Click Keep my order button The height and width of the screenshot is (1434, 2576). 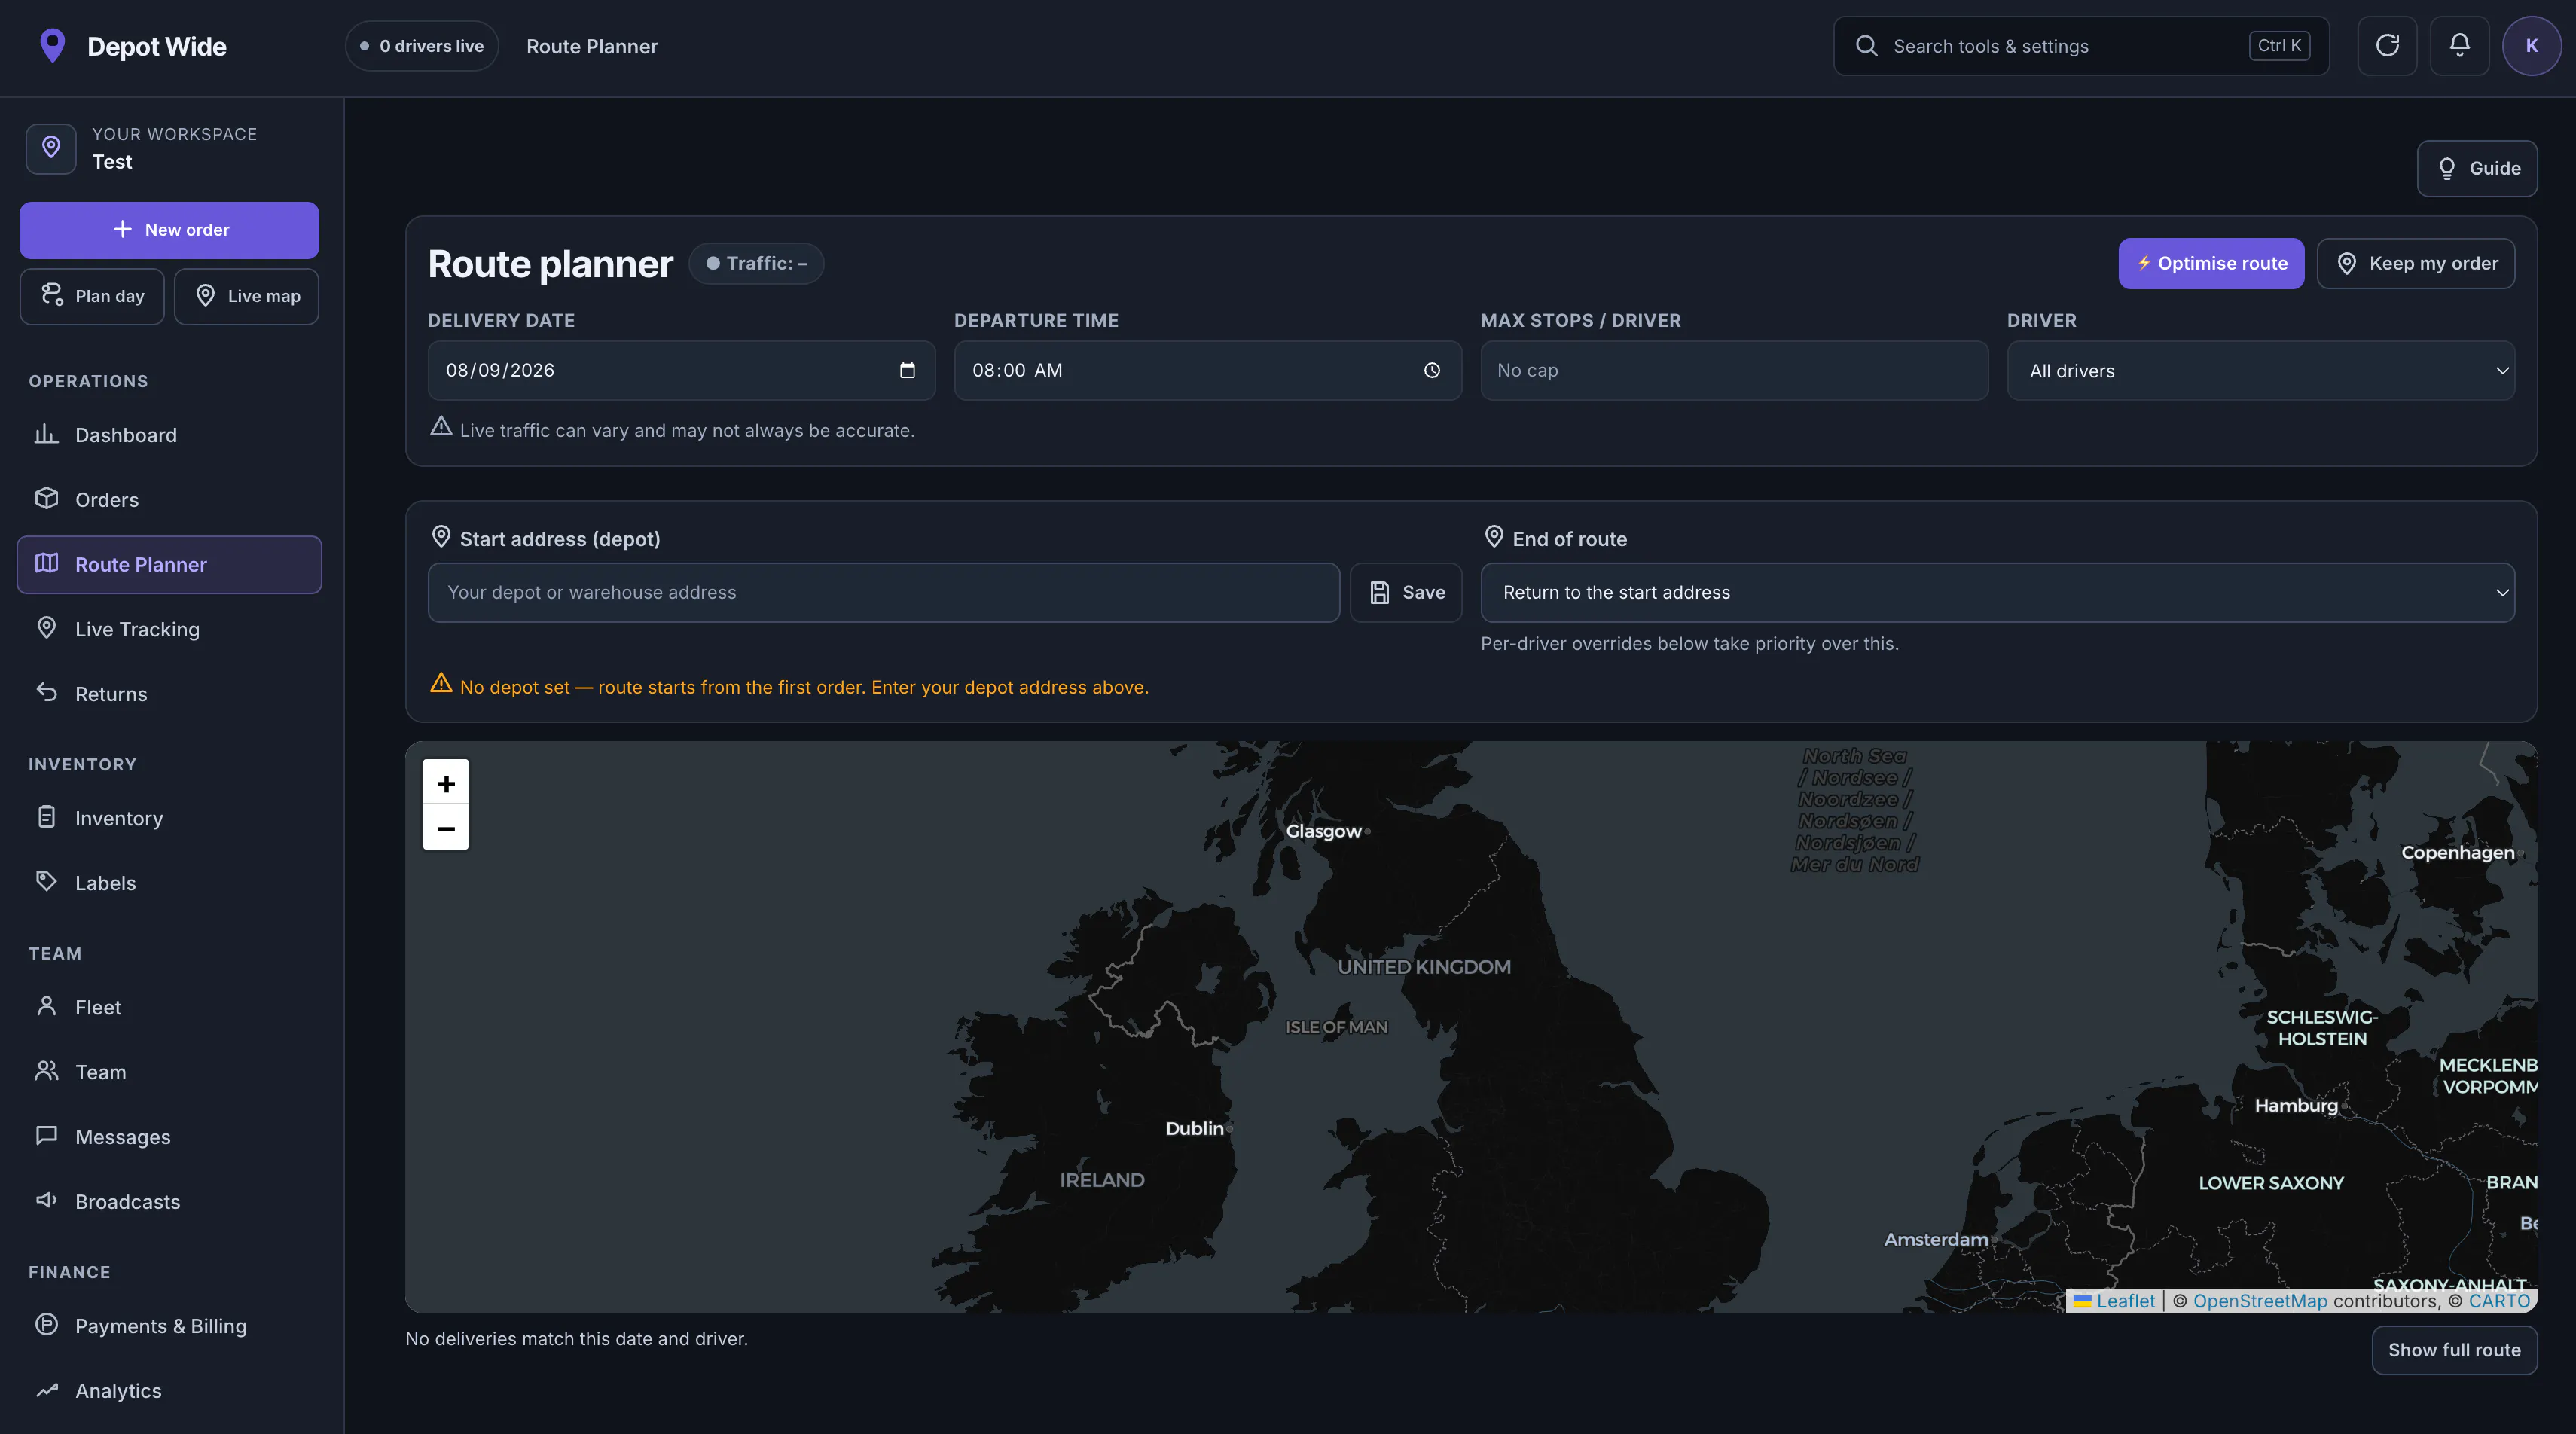(x=2416, y=264)
